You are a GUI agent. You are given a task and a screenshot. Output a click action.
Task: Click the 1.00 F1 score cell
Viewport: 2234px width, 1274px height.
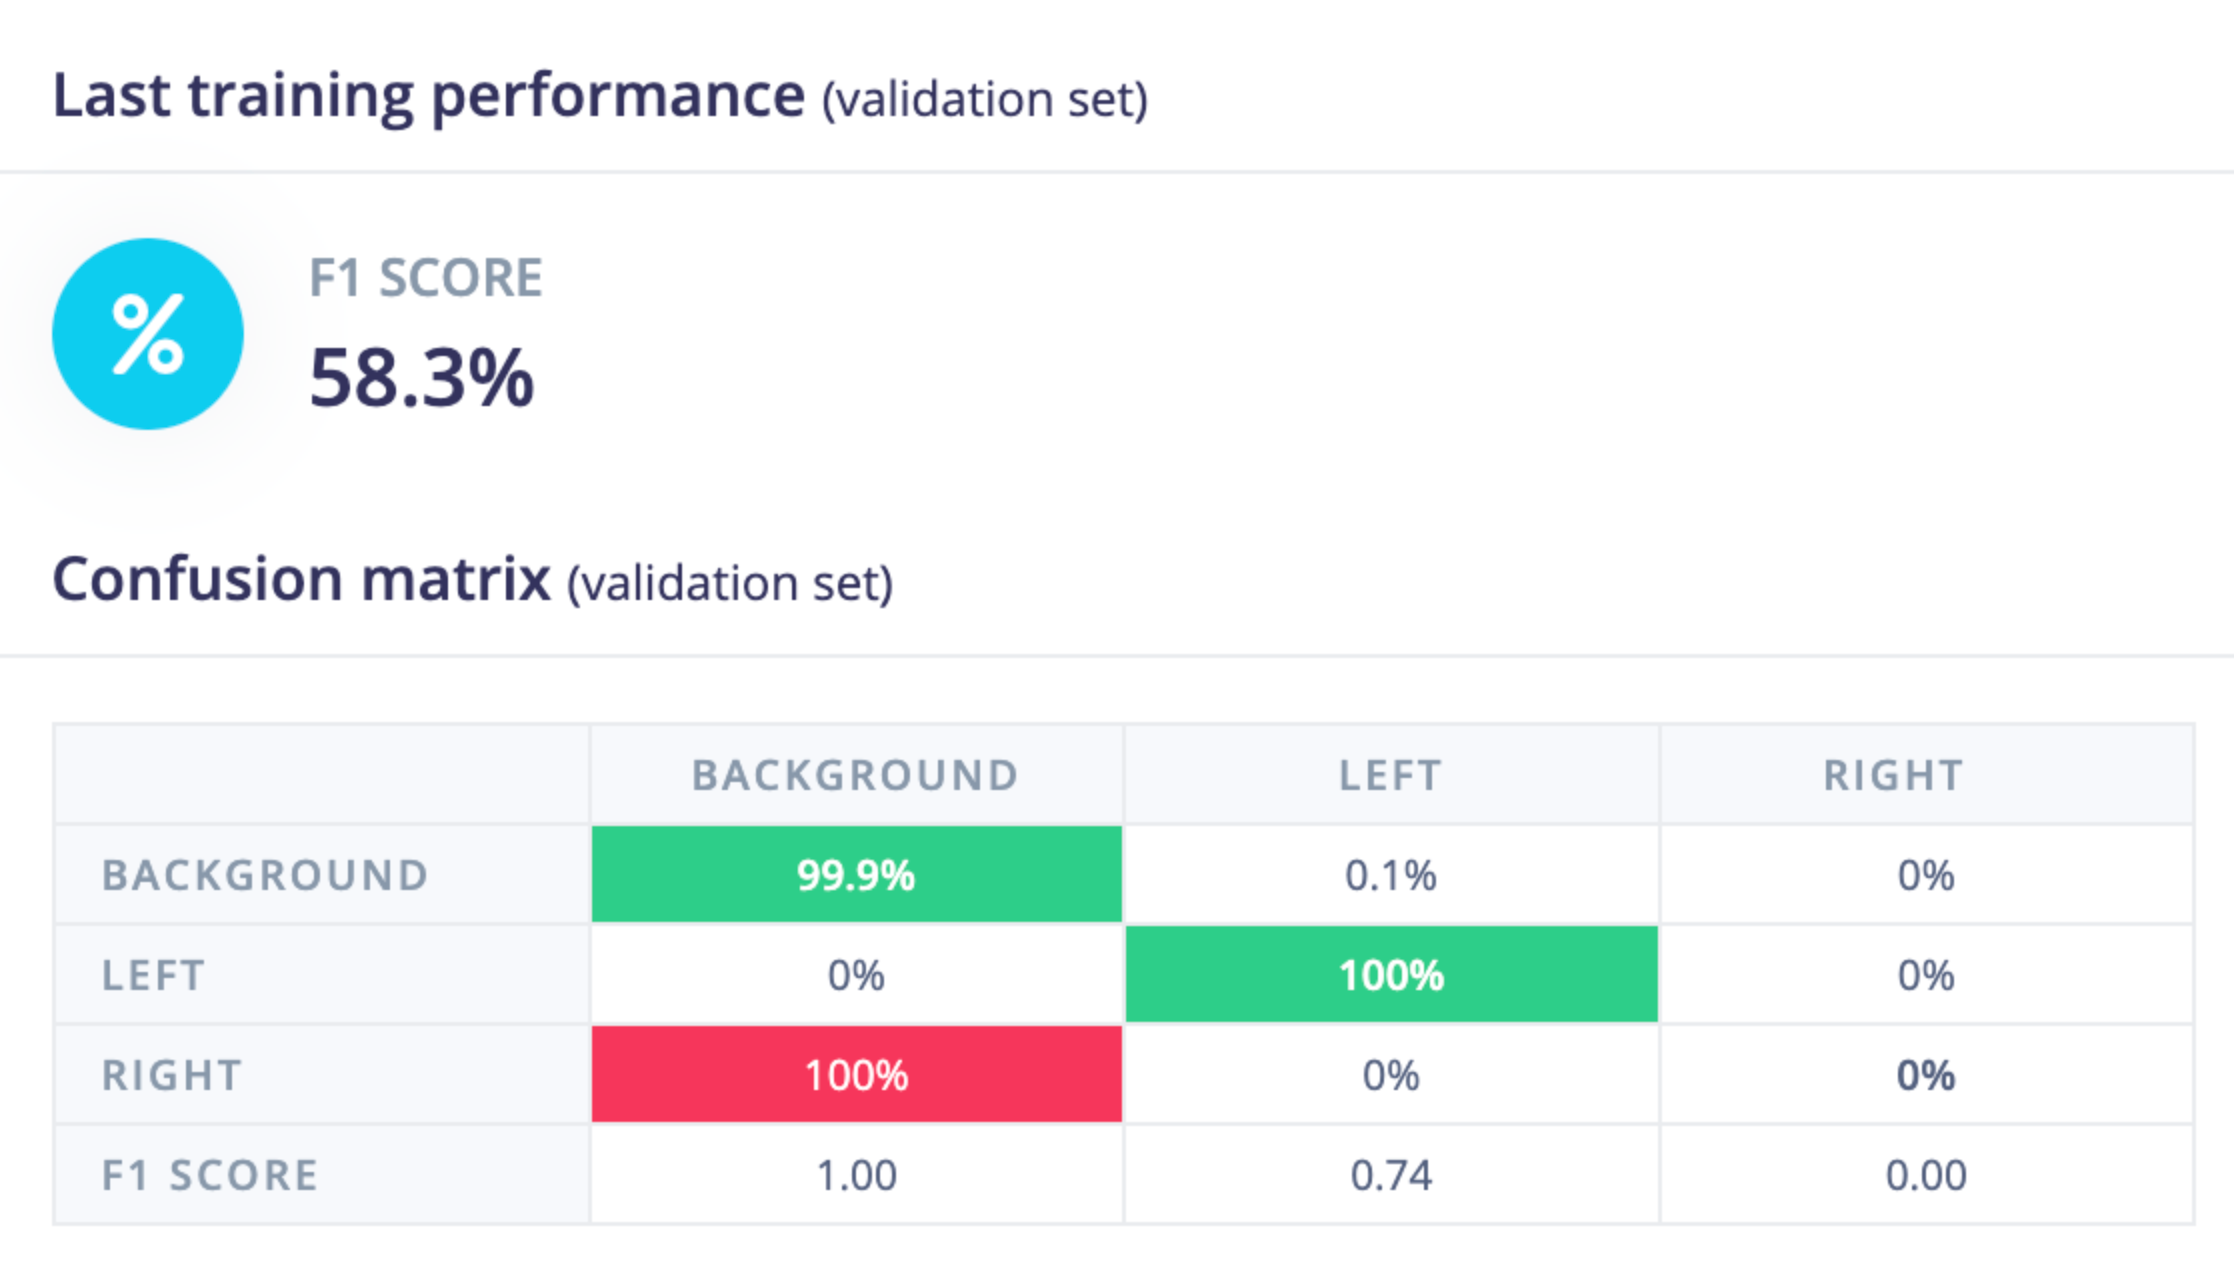[856, 1176]
